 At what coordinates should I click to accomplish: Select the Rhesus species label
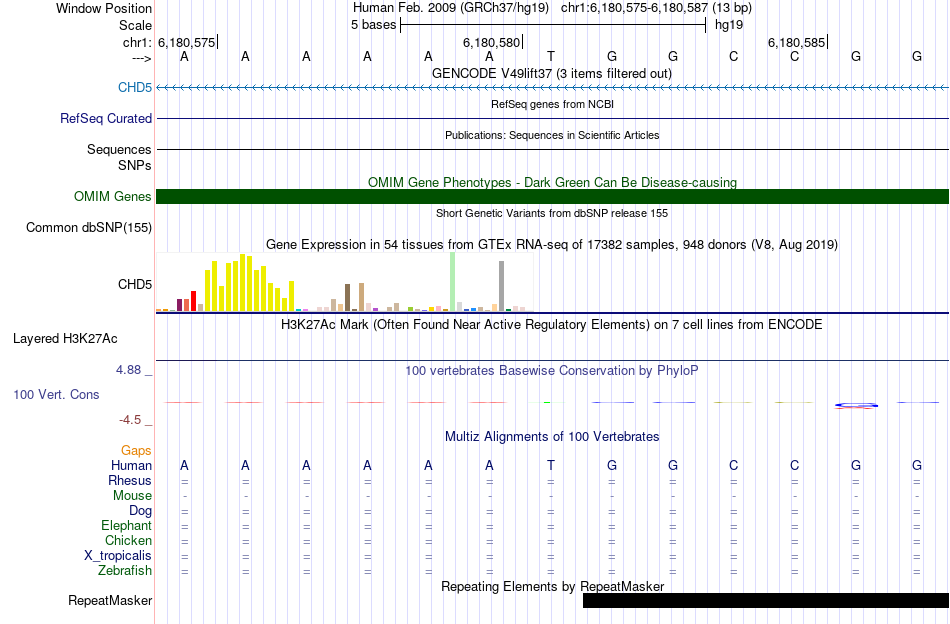pyautogui.click(x=130, y=480)
